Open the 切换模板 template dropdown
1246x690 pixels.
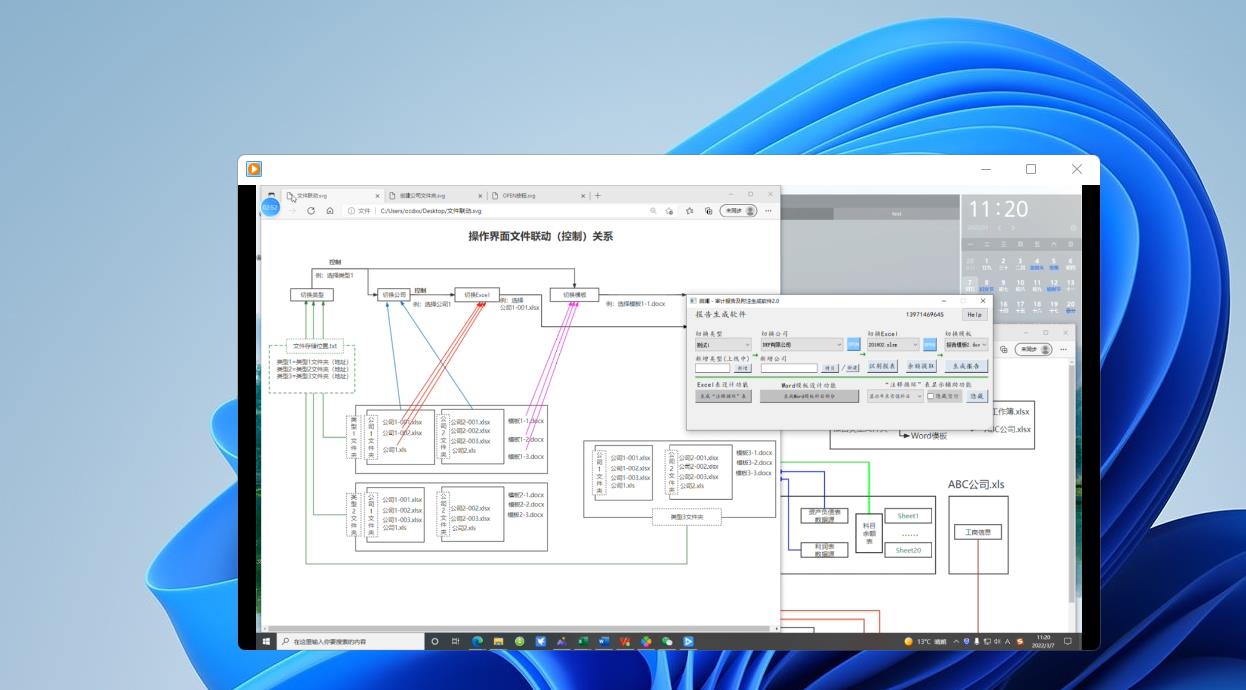(x=966, y=345)
